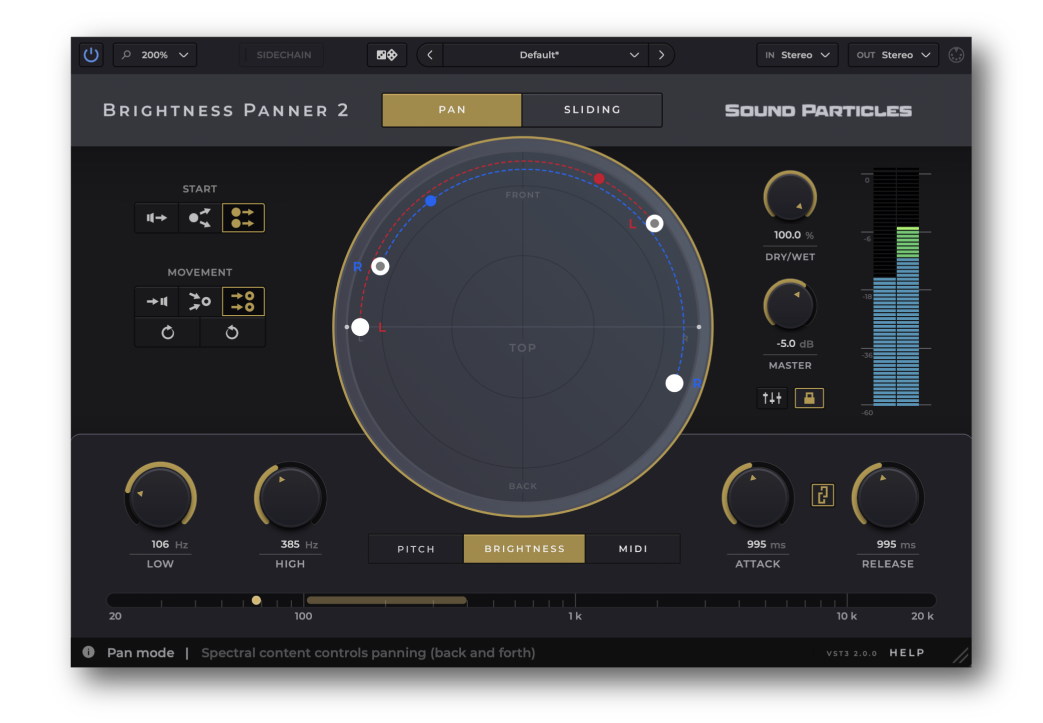Click the -5.0 dB master value field
The height and width of the screenshot is (723, 1043).
click(x=790, y=343)
